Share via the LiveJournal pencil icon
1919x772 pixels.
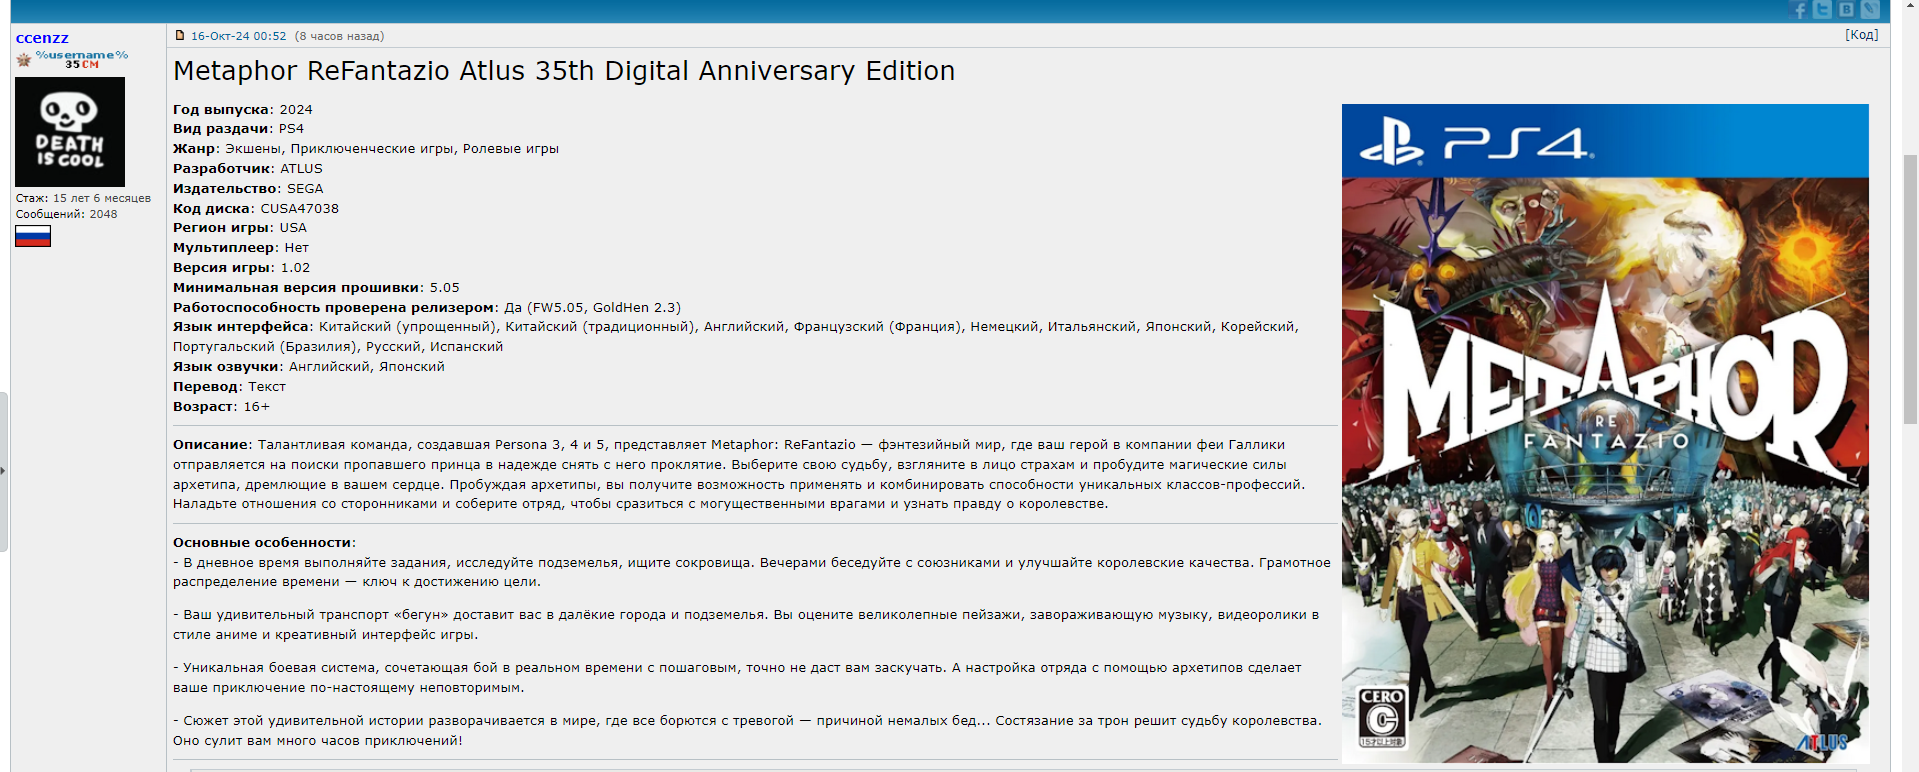click(x=1870, y=10)
